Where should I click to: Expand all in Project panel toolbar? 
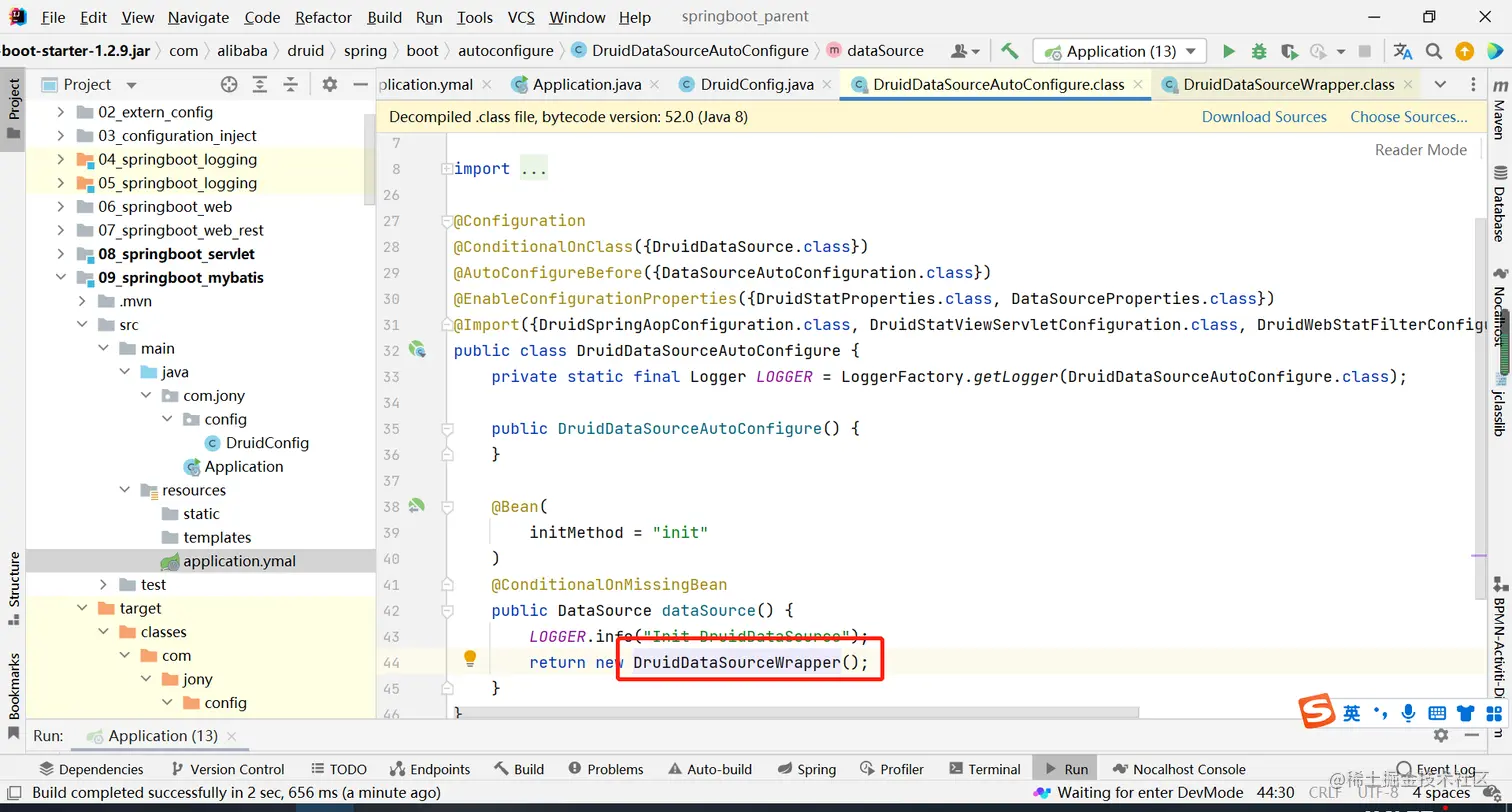(x=260, y=85)
